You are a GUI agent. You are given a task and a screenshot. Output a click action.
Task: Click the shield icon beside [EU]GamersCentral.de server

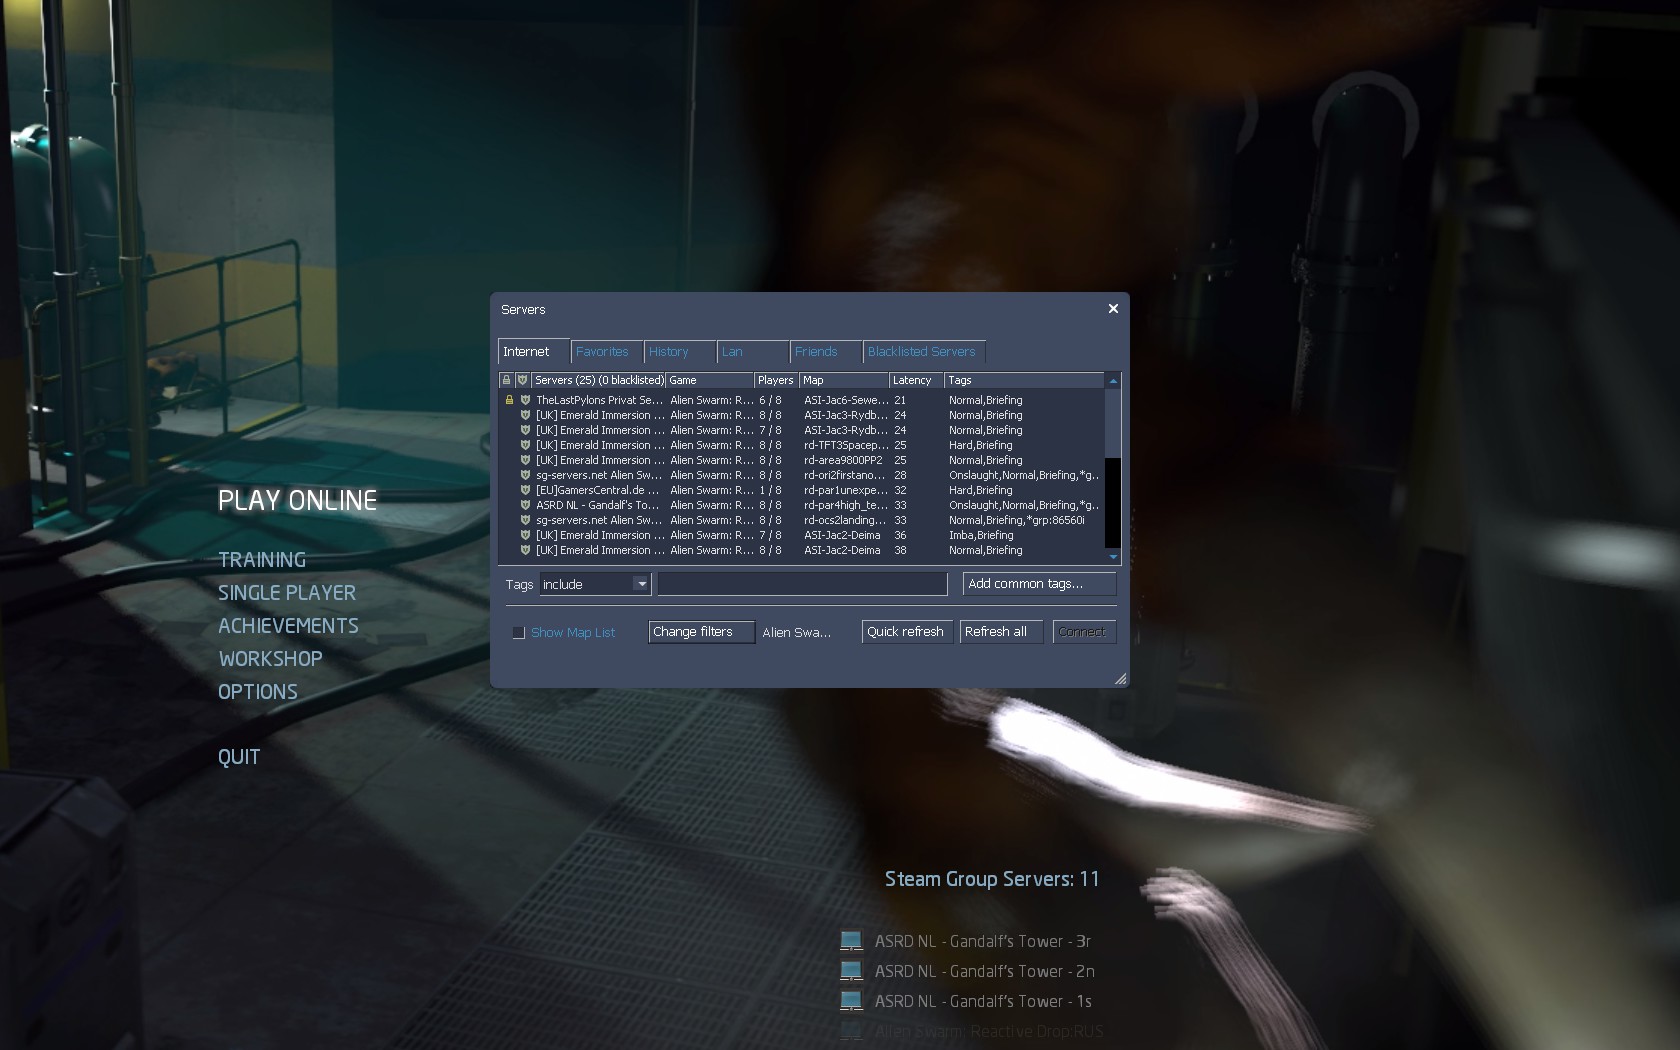point(525,490)
